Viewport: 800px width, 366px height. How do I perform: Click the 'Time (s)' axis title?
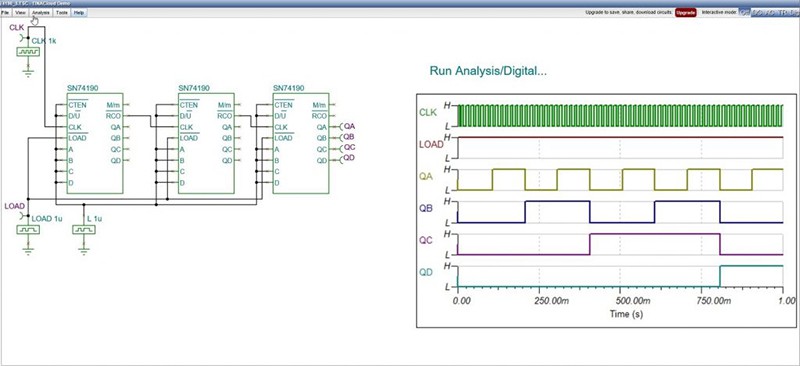click(626, 314)
